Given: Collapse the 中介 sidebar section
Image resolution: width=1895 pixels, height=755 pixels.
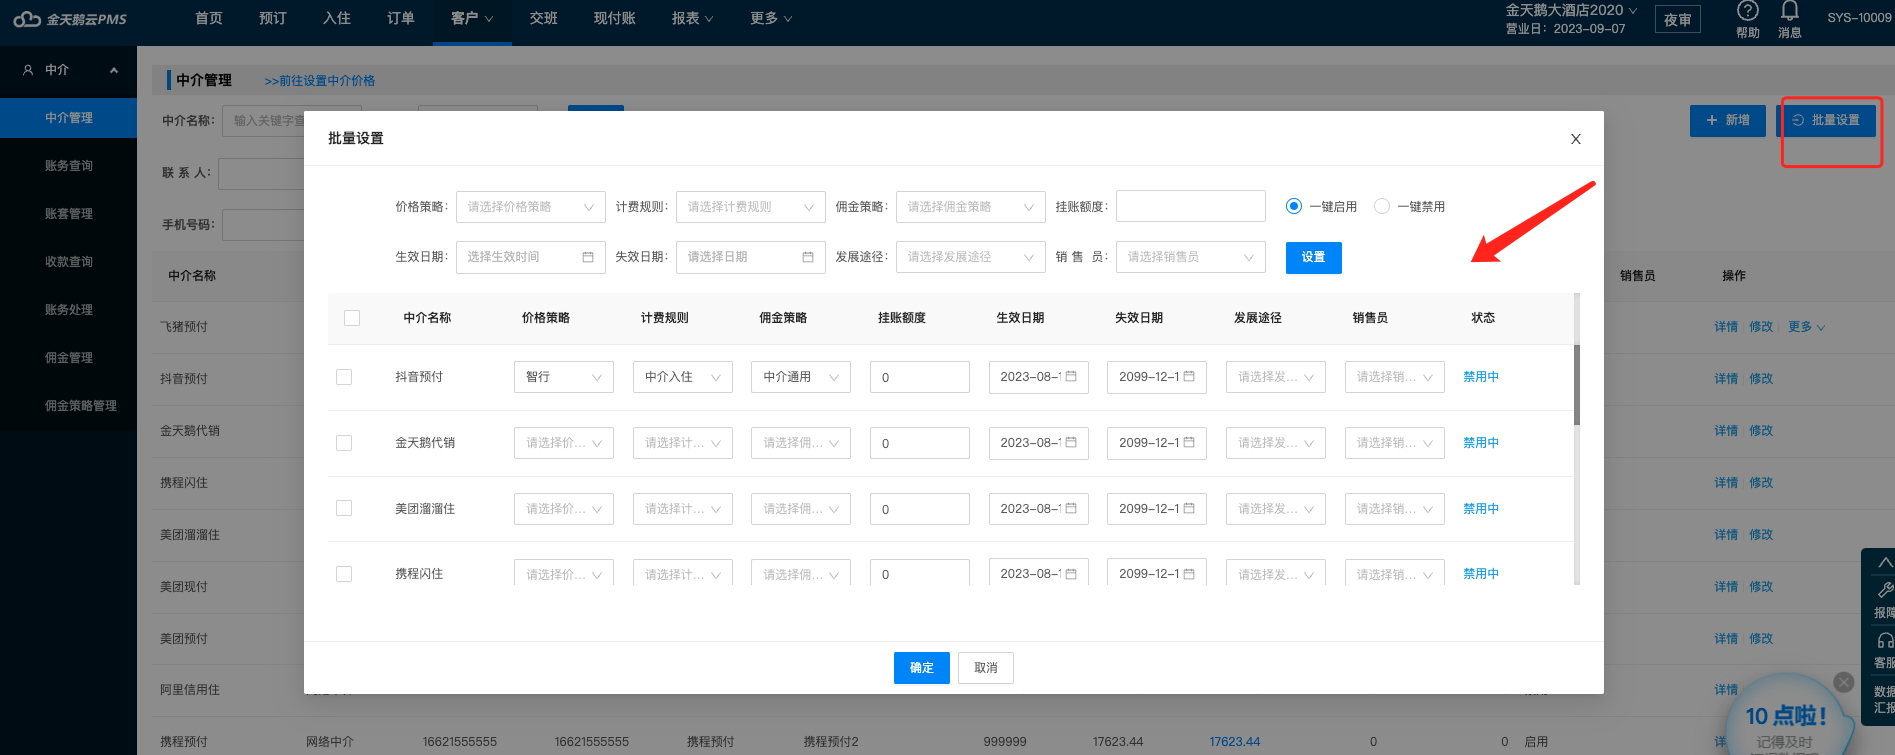Looking at the screenshot, I should [114, 70].
